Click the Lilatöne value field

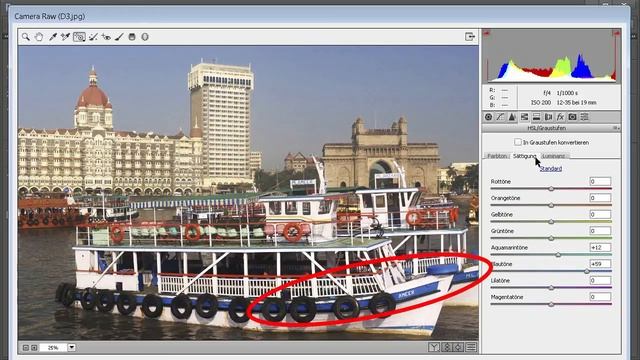600,280
